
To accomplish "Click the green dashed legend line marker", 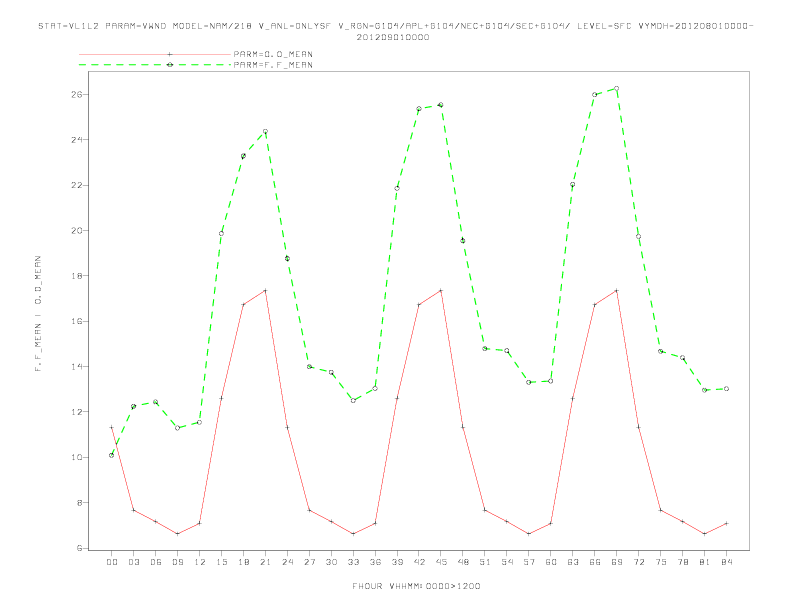I will 170,65.
